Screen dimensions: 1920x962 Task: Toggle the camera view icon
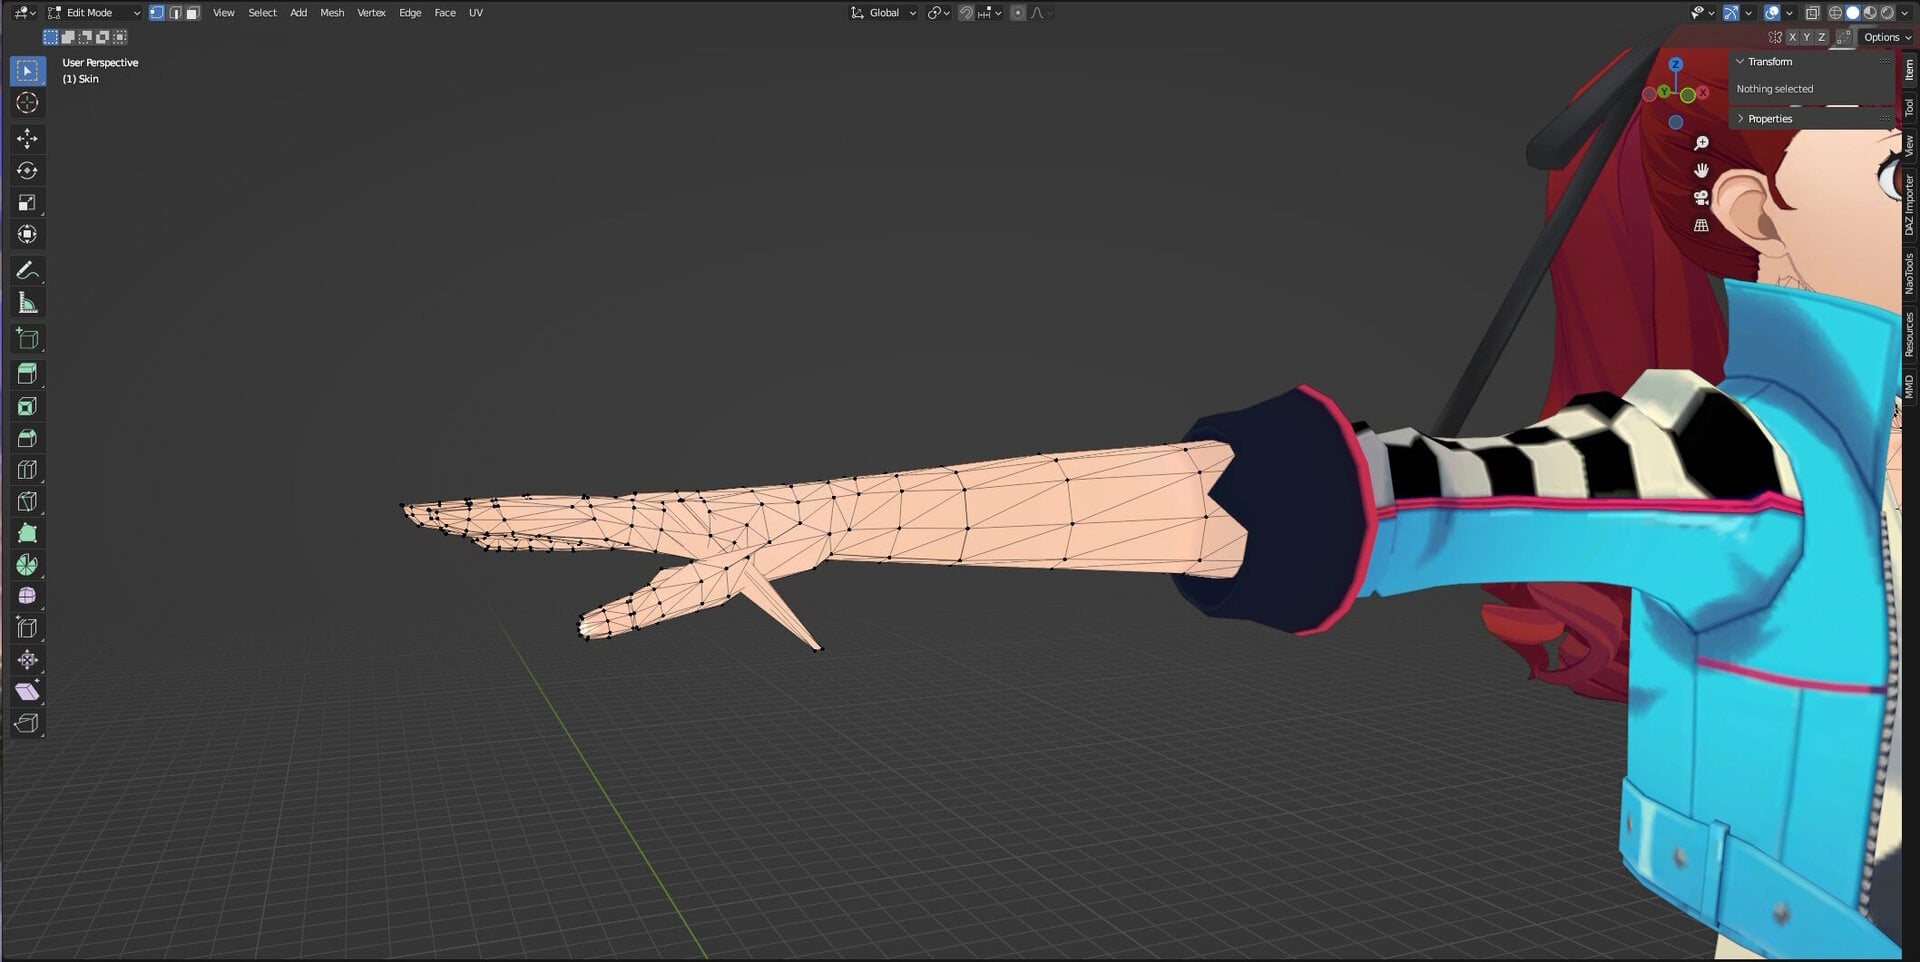click(x=1701, y=198)
